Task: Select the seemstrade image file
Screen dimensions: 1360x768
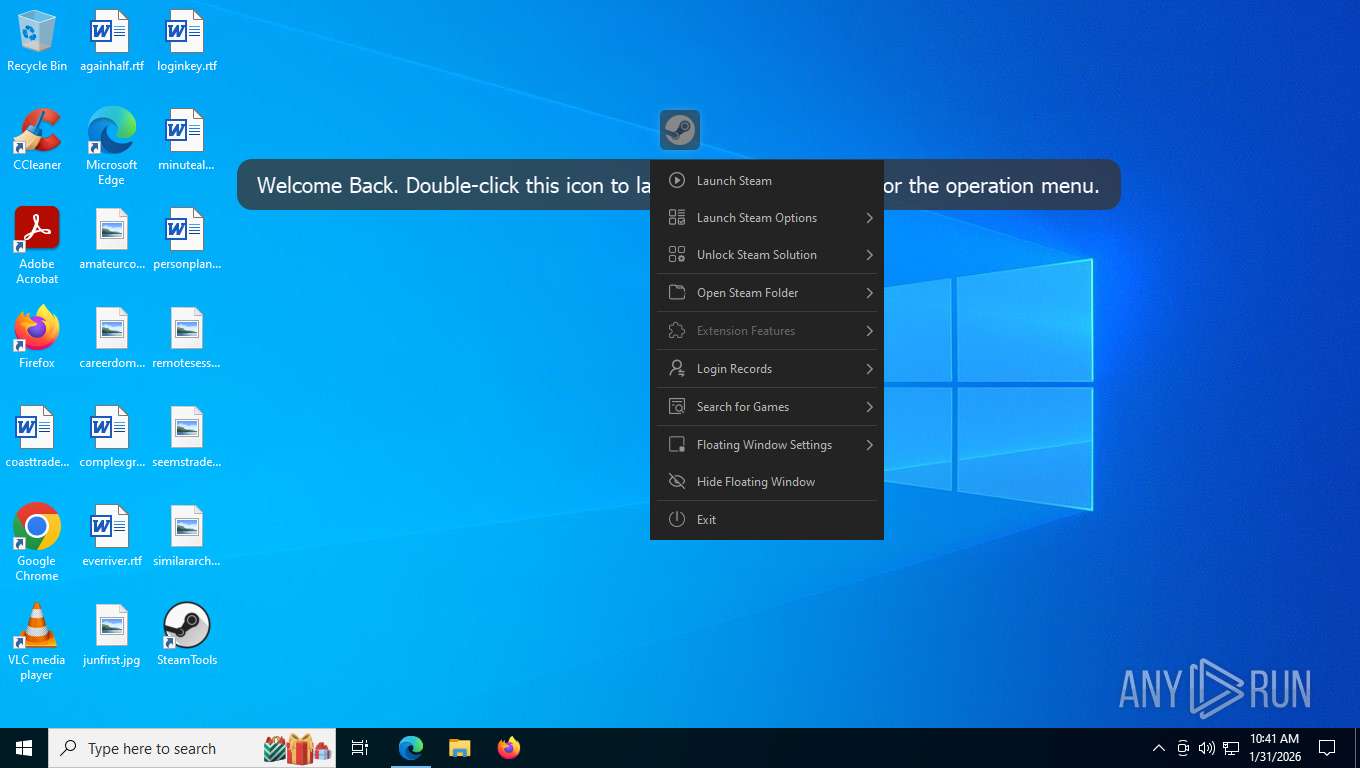Action: [187, 437]
